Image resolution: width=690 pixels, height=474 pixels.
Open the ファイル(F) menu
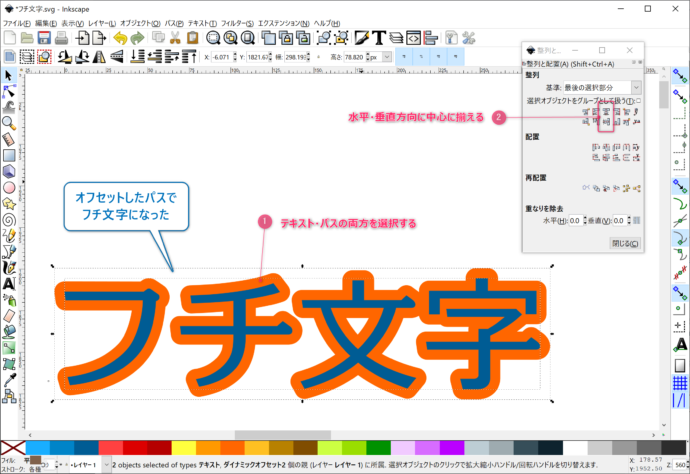pos(17,23)
